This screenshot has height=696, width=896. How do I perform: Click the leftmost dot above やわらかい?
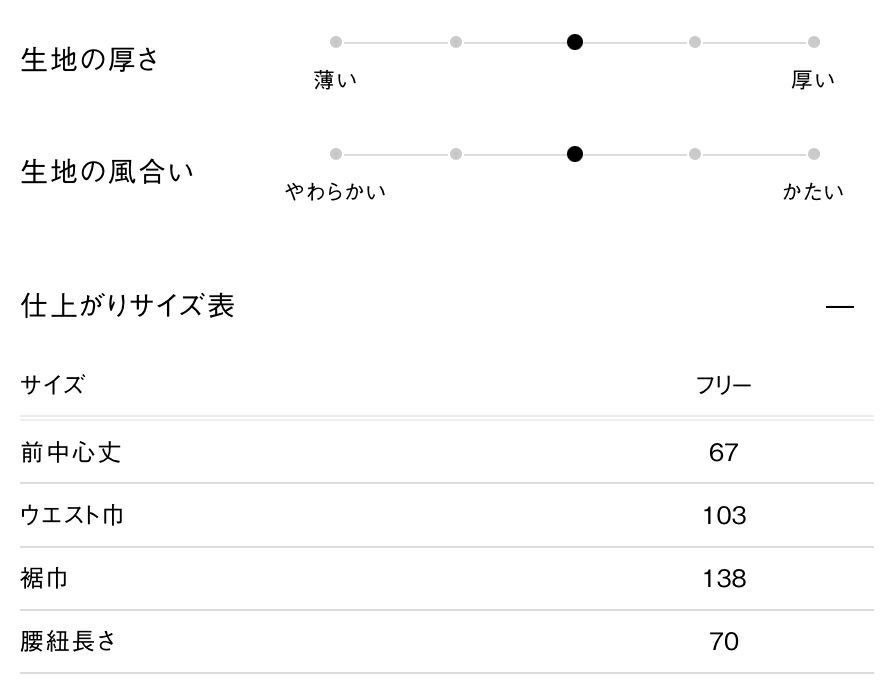(336, 154)
